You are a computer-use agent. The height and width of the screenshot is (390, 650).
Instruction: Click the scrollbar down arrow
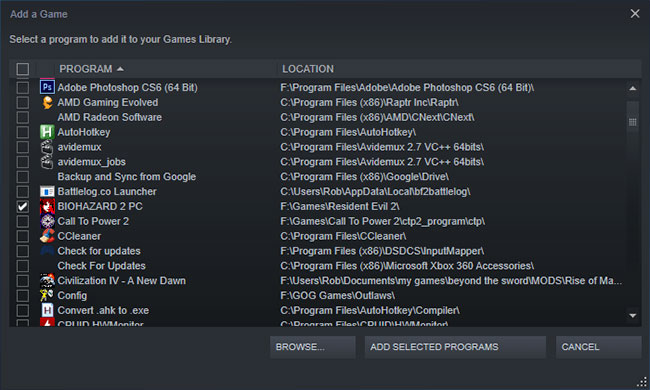coord(633,316)
